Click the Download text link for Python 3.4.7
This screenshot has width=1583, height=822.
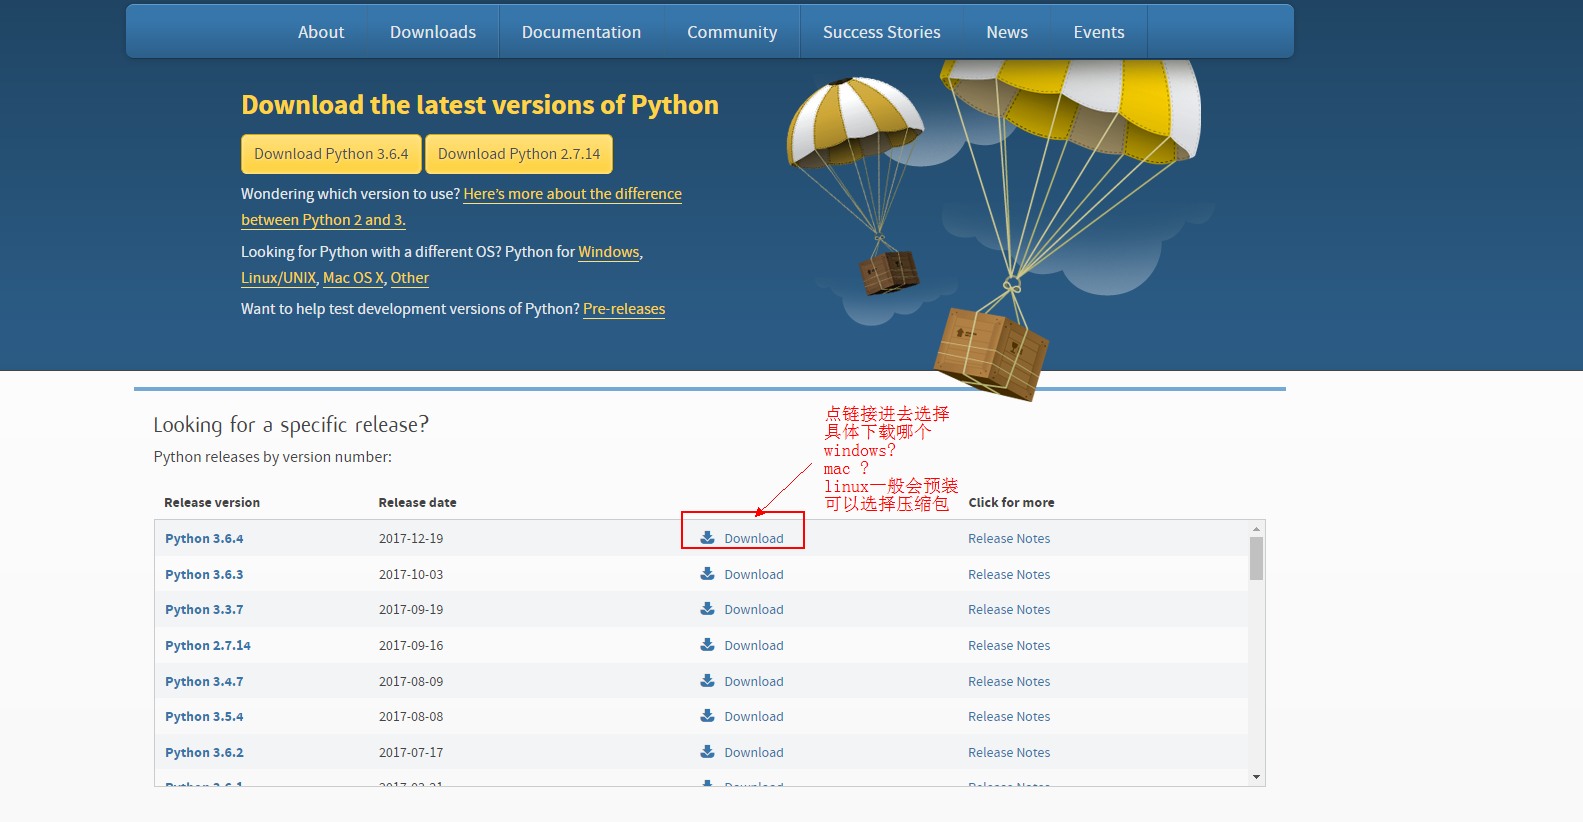754,681
